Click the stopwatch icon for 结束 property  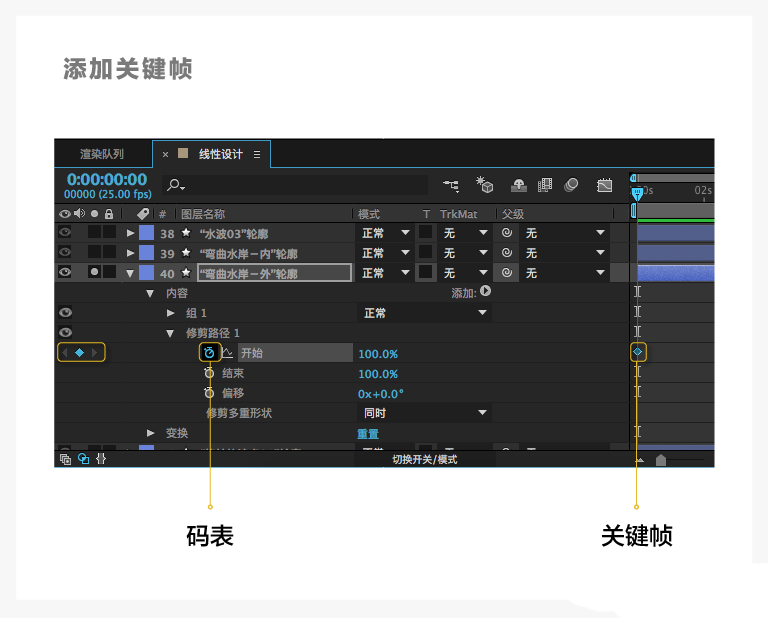click(209, 373)
